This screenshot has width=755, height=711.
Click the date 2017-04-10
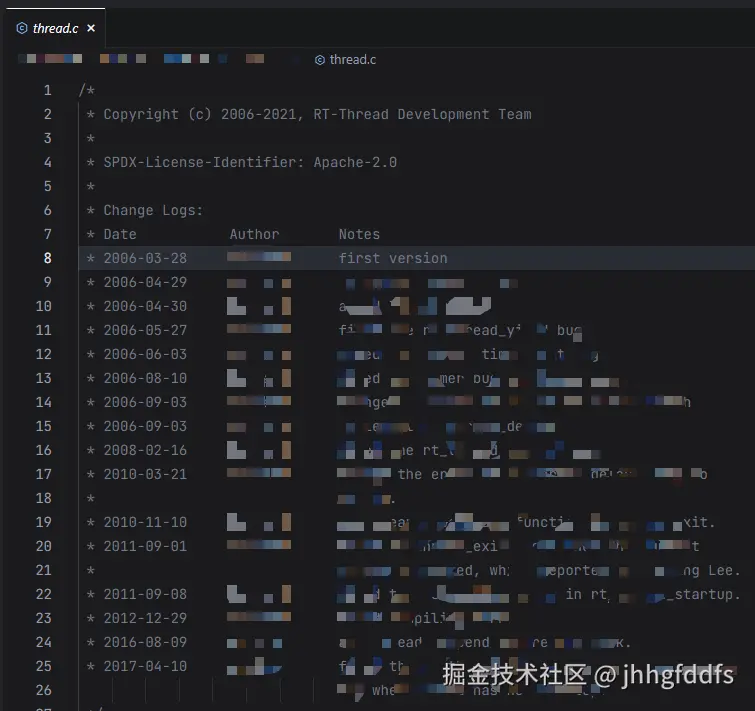click(145, 666)
